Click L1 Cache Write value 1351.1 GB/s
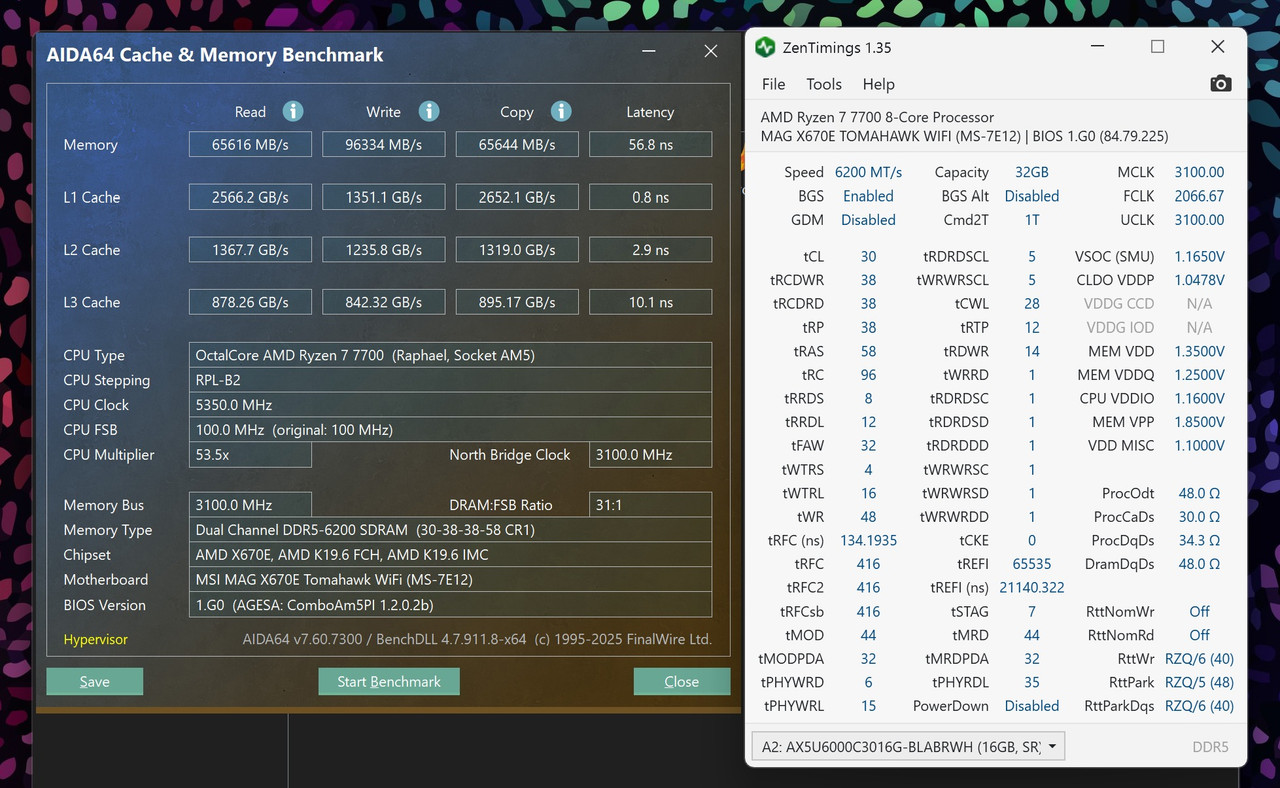Image resolution: width=1280 pixels, height=788 pixels. (x=383, y=197)
